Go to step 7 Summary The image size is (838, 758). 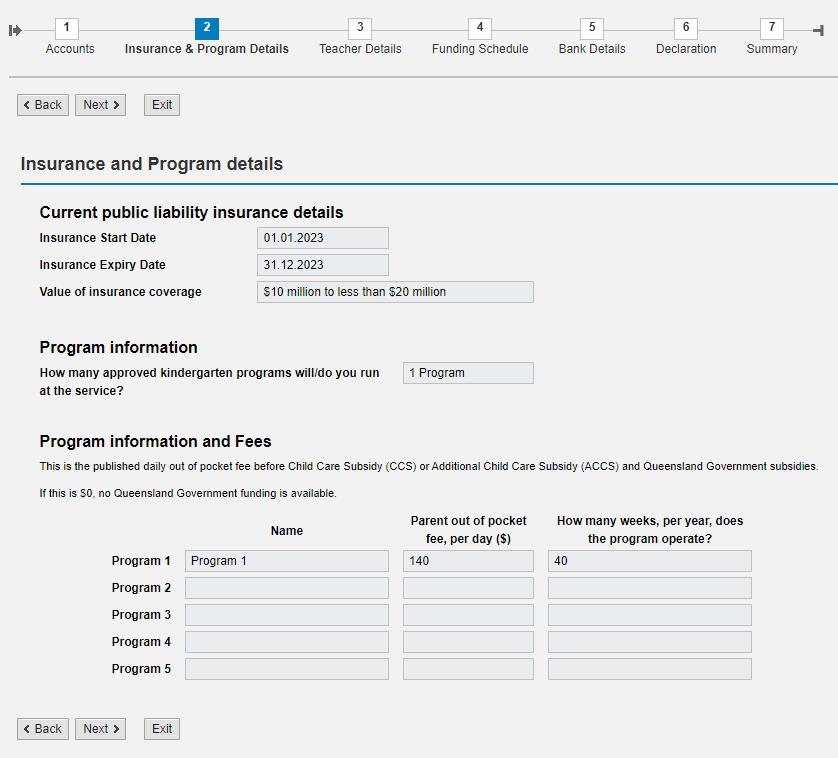(x=772, y=29)
